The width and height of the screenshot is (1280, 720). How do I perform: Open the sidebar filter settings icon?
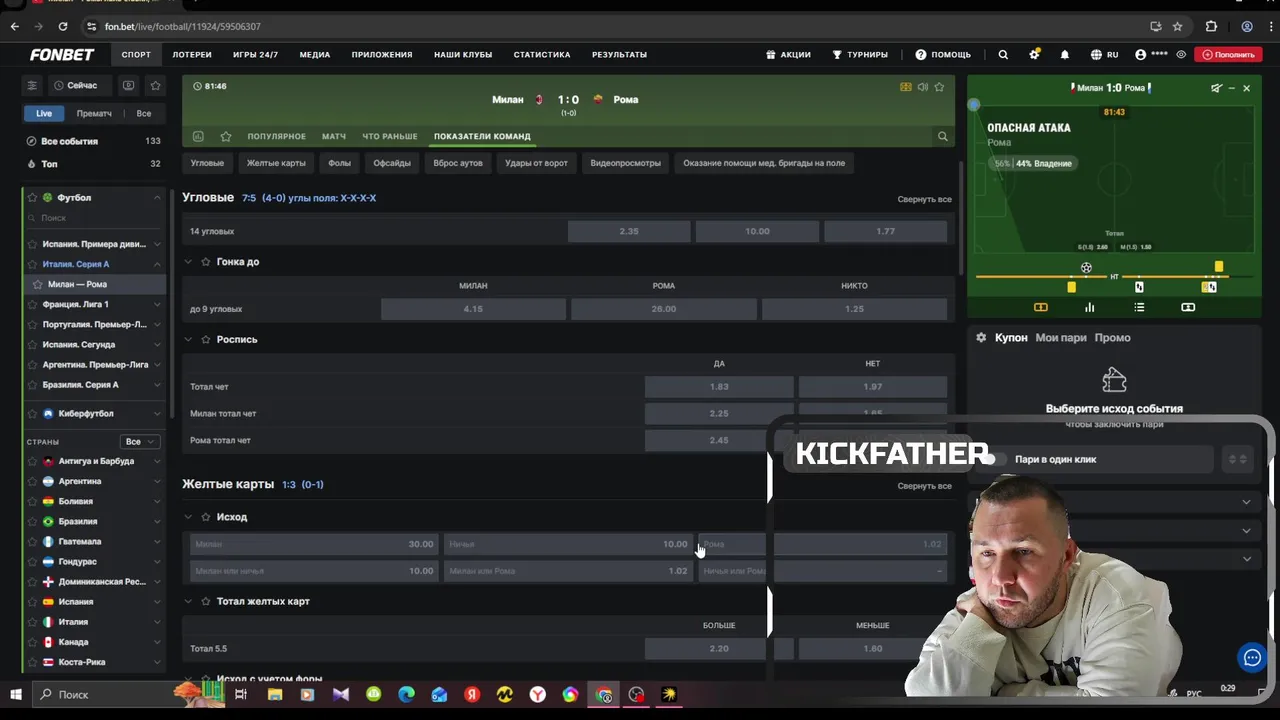pos(32,86)
